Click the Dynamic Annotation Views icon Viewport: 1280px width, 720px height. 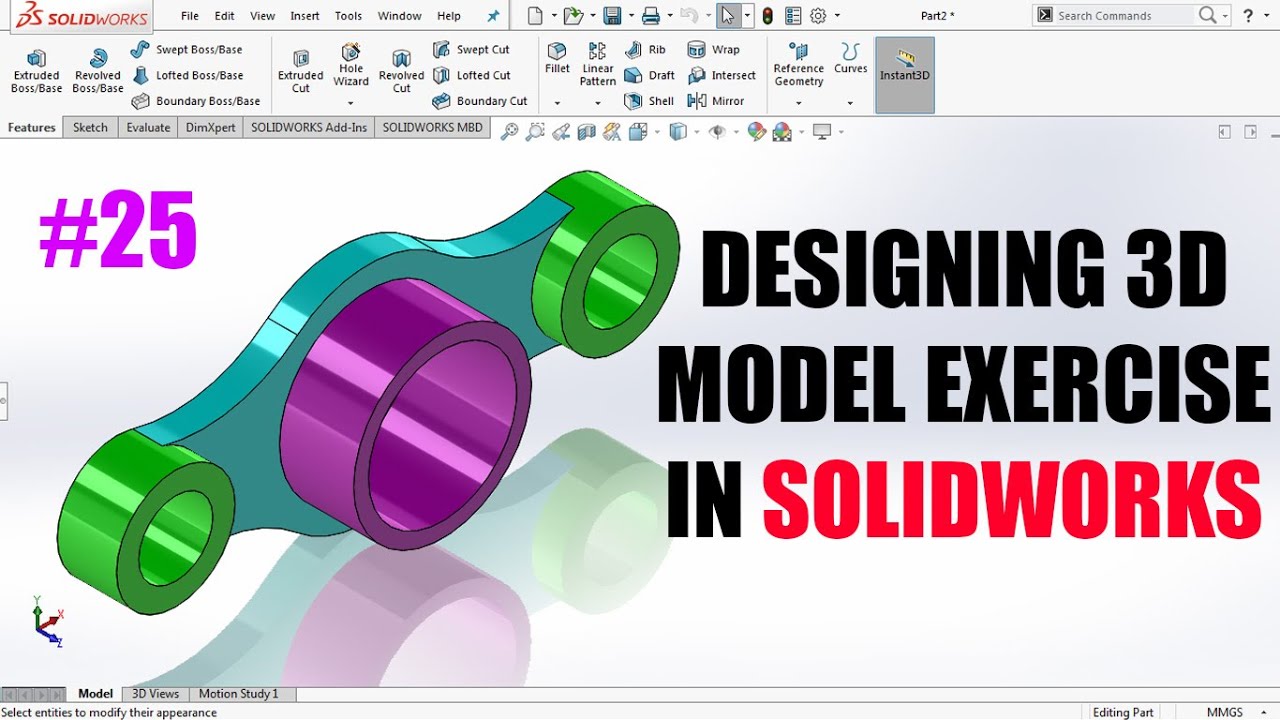[x=612, y=131]
